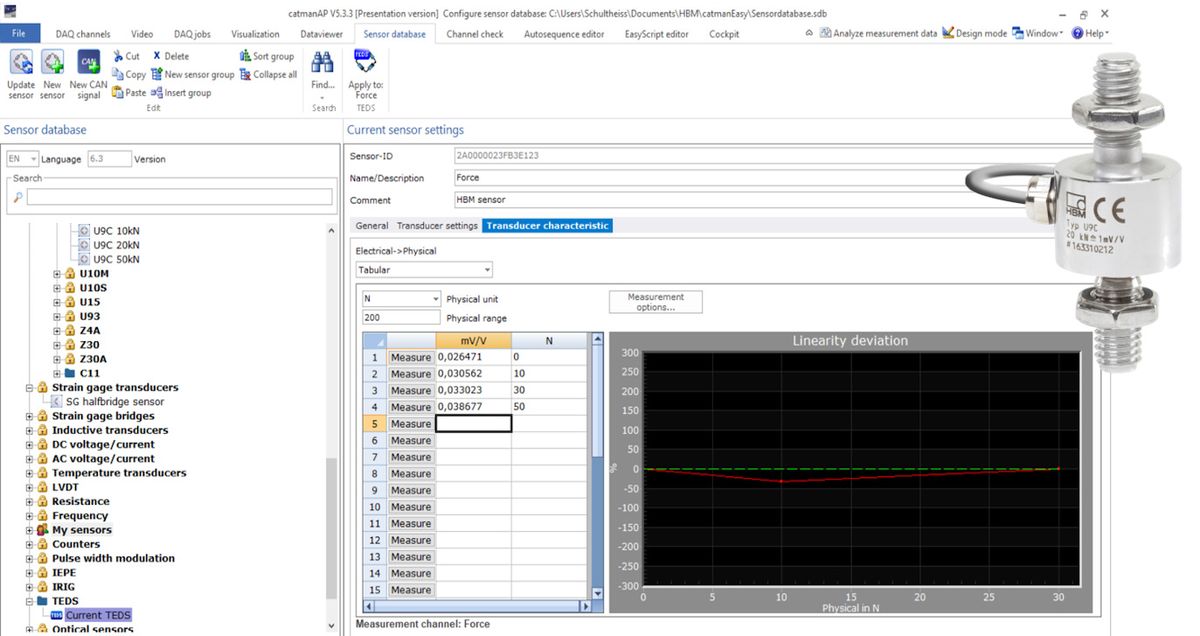
Task: Apply TEDS to Force channel
Action: pyautogui.click(x=365, y=75)
